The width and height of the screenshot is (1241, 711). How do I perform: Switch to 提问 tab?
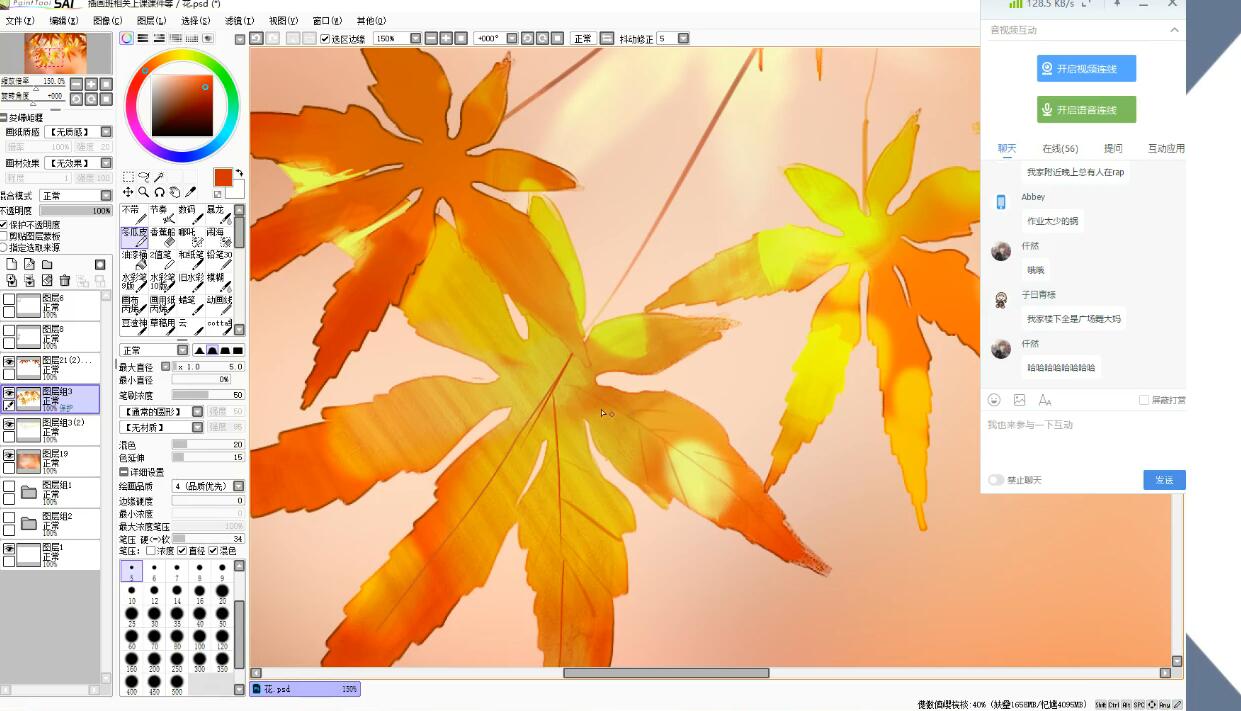click(x=1113, y=148)
